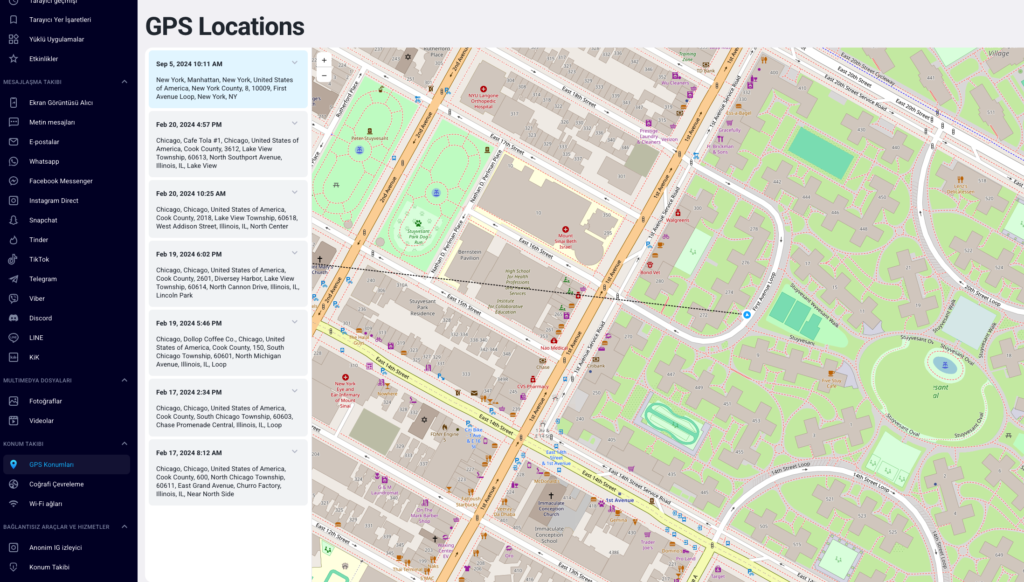Open the Fotoğraflar icon in the sidebar
Image resolution: width=1024 pixels, height=582 pixels.
point(13,401)
